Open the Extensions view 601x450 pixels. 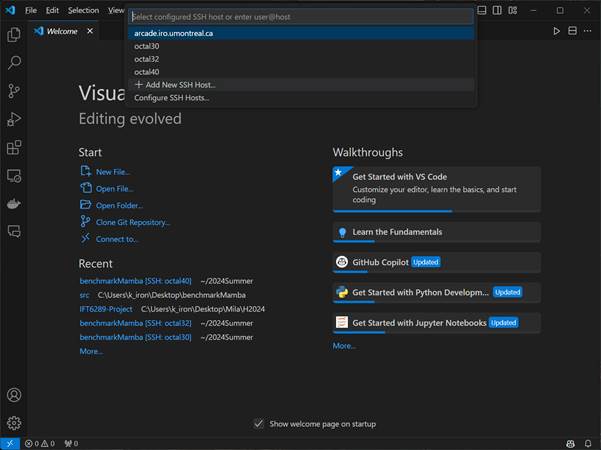pyautogui.click(x=14, y=148)
